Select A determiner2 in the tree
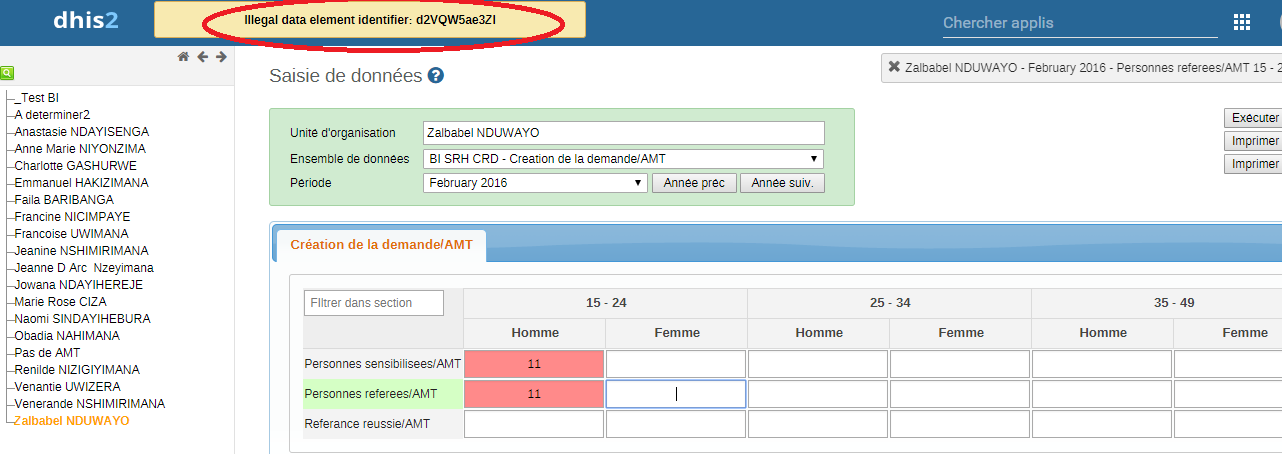 pyautogui.click(x=52, y=115)
